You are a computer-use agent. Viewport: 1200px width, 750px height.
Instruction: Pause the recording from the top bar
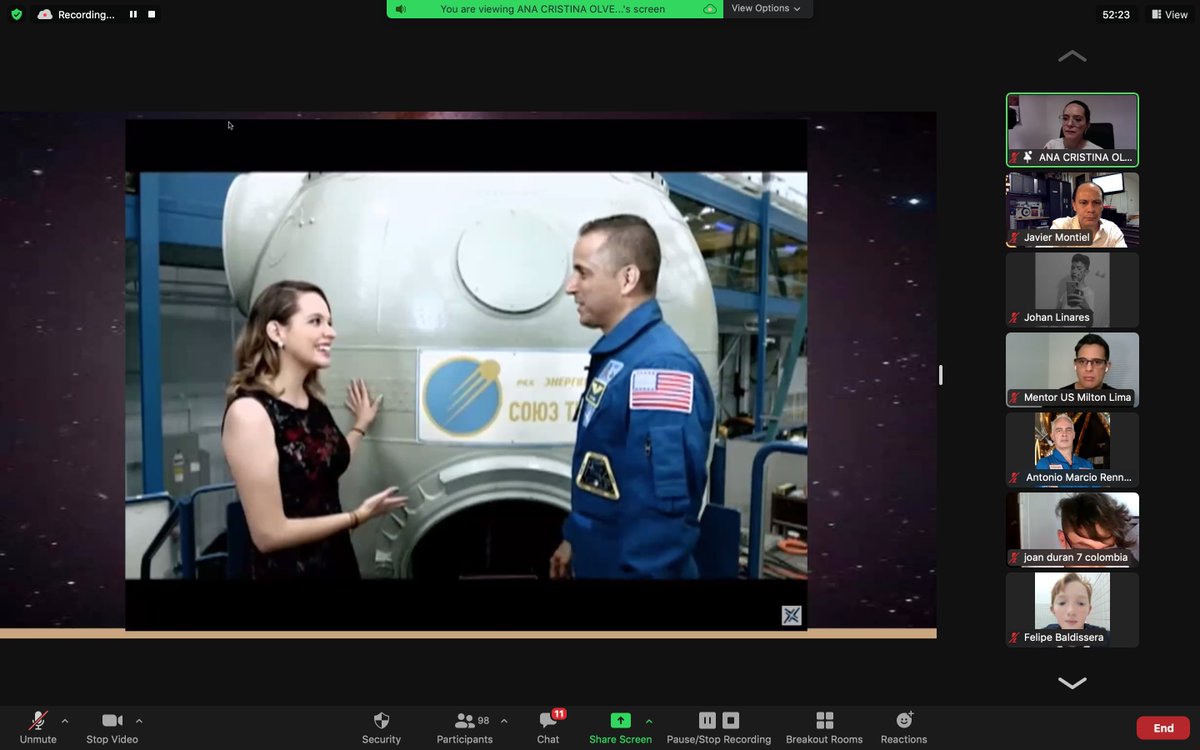133,14
